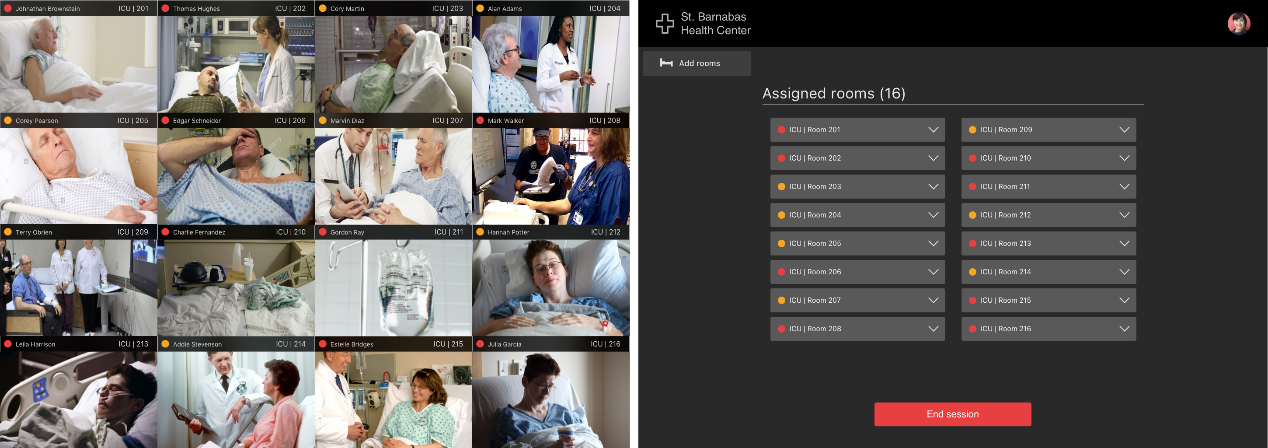Click the orange status dot for Room 203

(x=782, y=187)
